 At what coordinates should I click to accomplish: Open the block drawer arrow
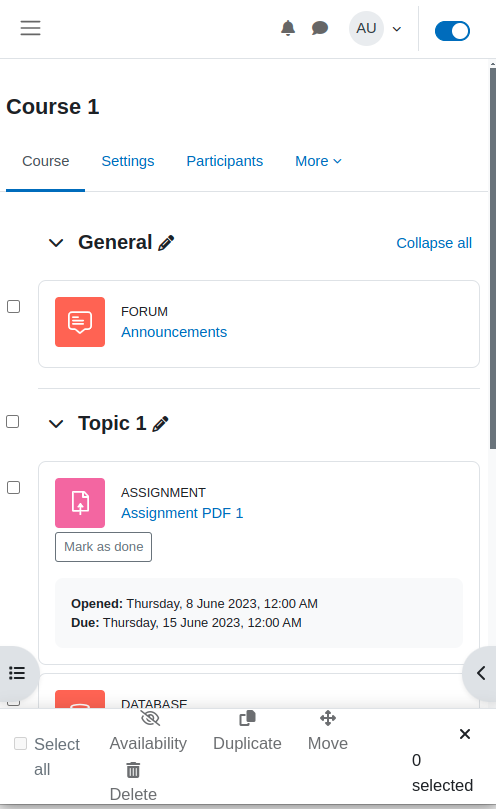pyautogui.click(x=481, y=673)
